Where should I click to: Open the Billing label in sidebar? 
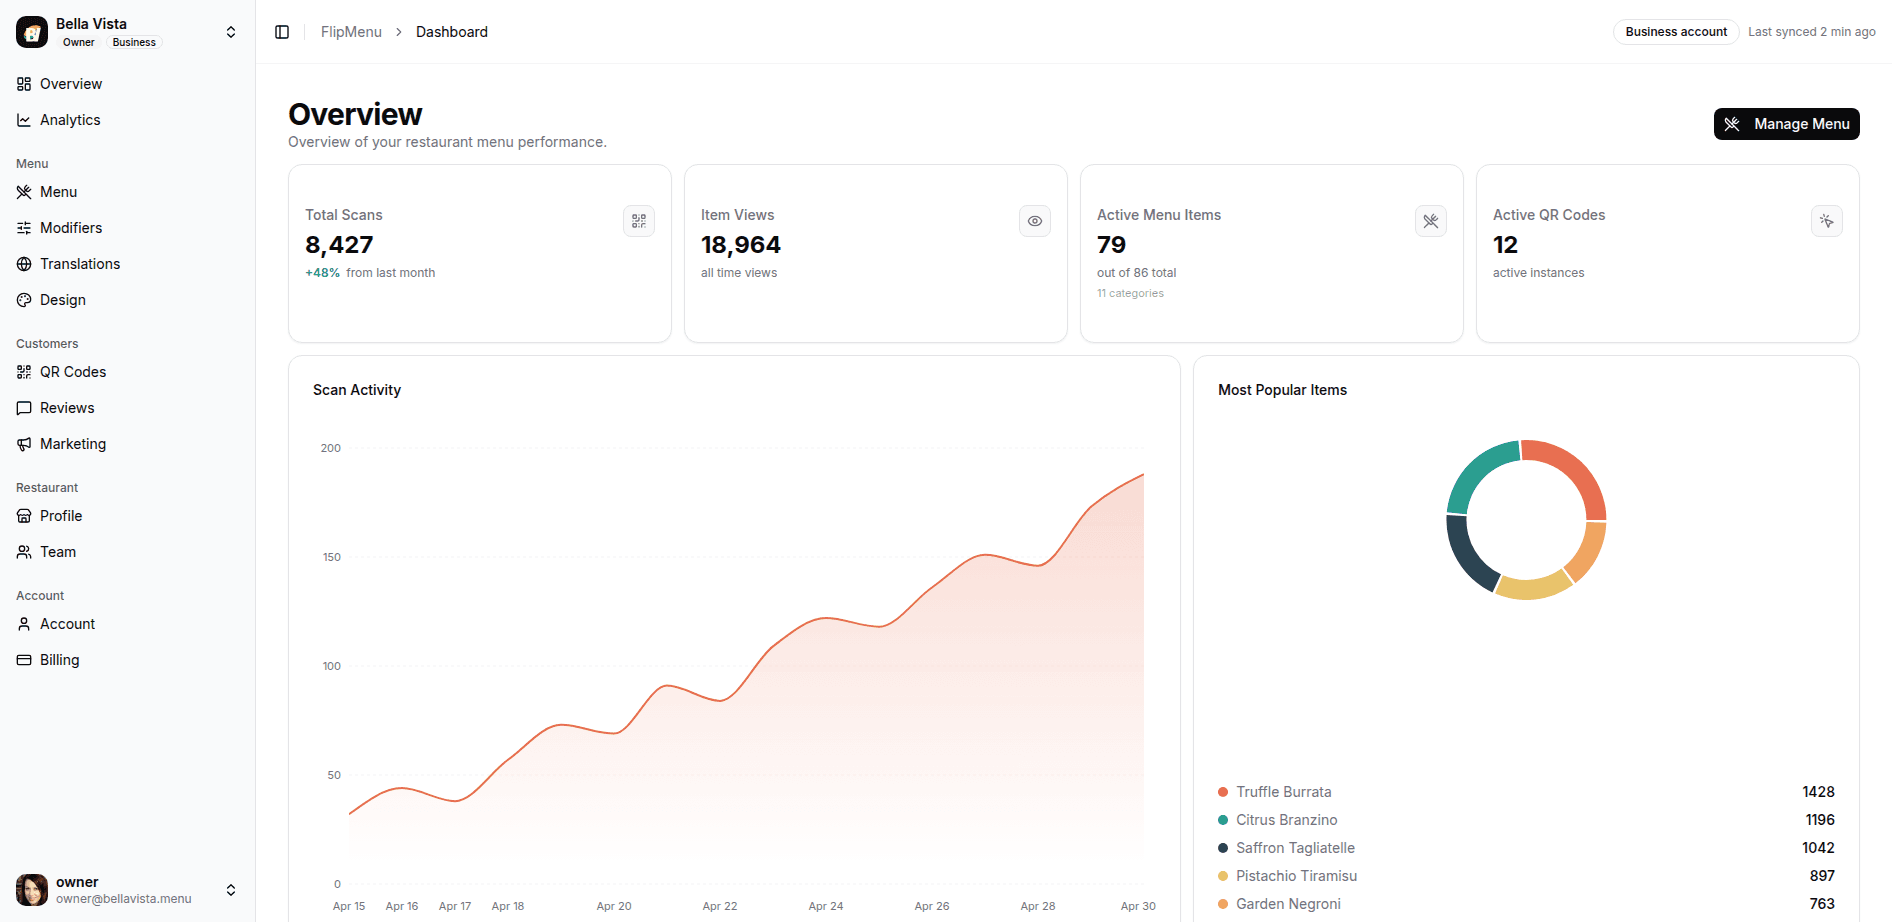pyautogui.click(x=60, y=660)
